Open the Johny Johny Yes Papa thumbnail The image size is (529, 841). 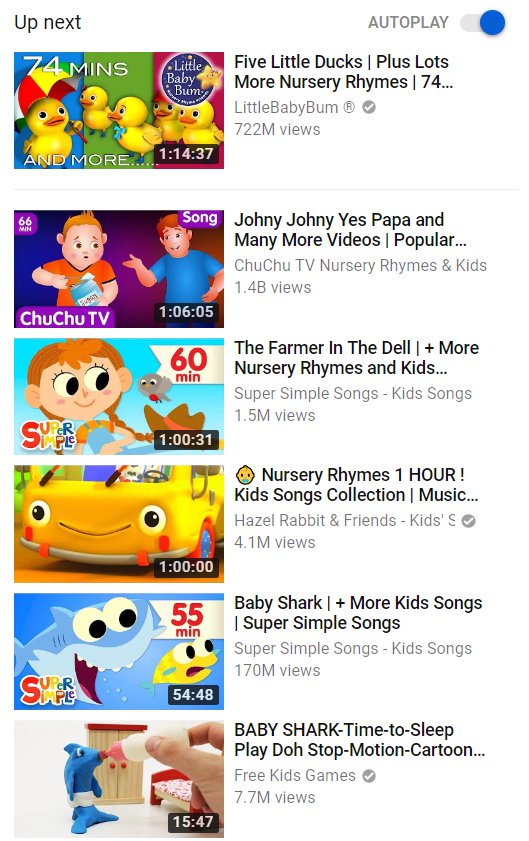[119, 269]
